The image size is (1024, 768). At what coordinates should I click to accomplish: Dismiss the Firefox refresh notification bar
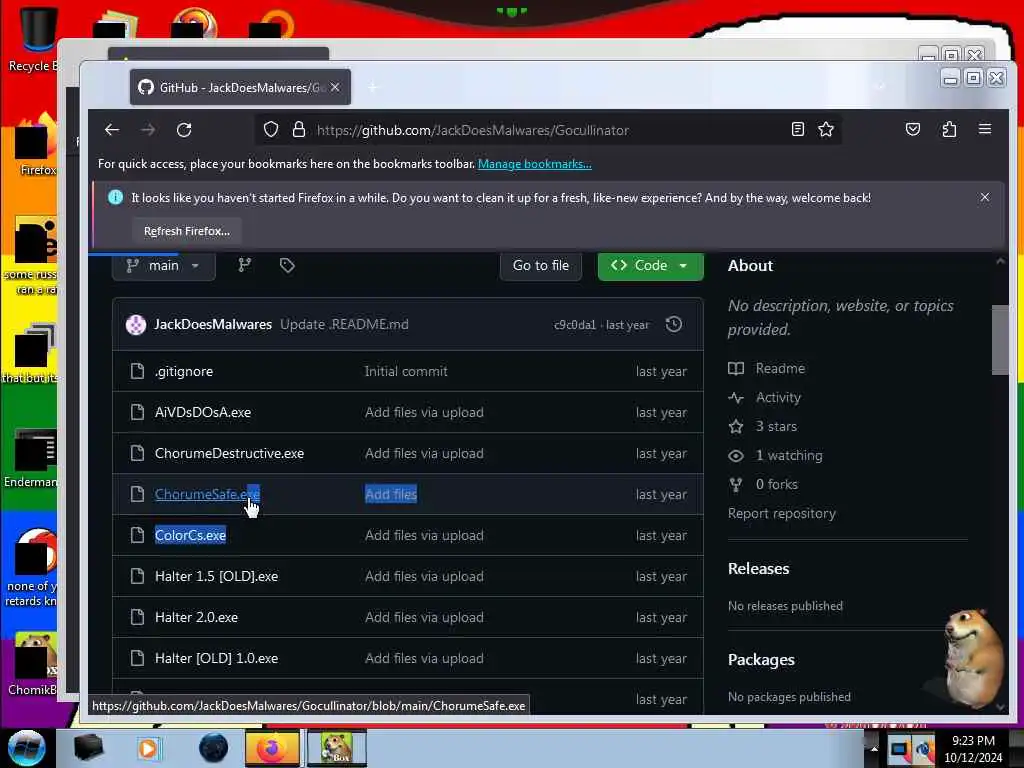[985, 197]
